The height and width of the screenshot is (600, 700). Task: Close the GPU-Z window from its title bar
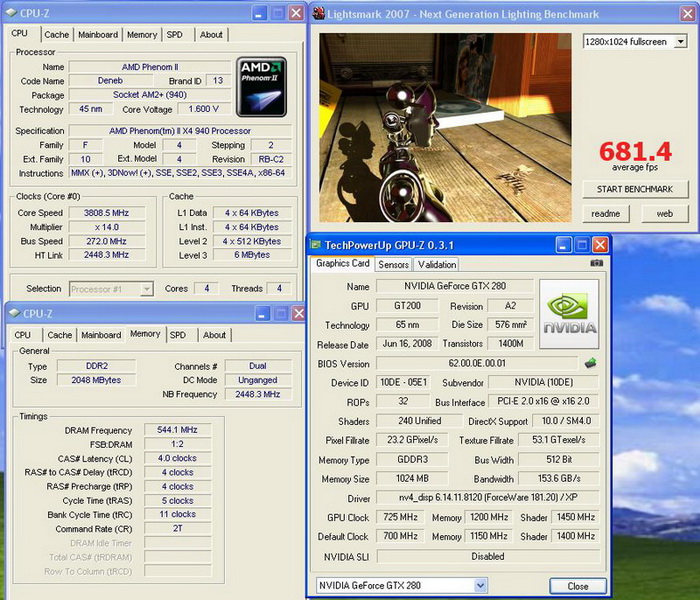pyautogui.click(x=600, y=245)
